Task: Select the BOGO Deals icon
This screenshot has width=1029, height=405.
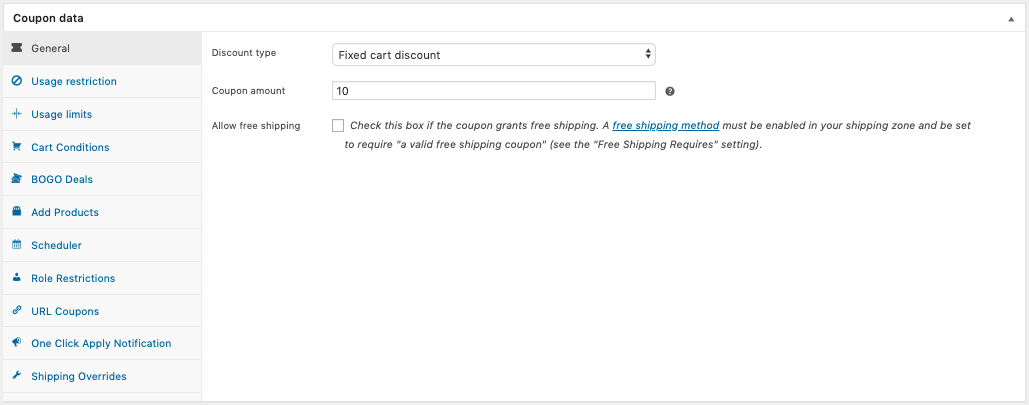Action: [x=17, y=180]
